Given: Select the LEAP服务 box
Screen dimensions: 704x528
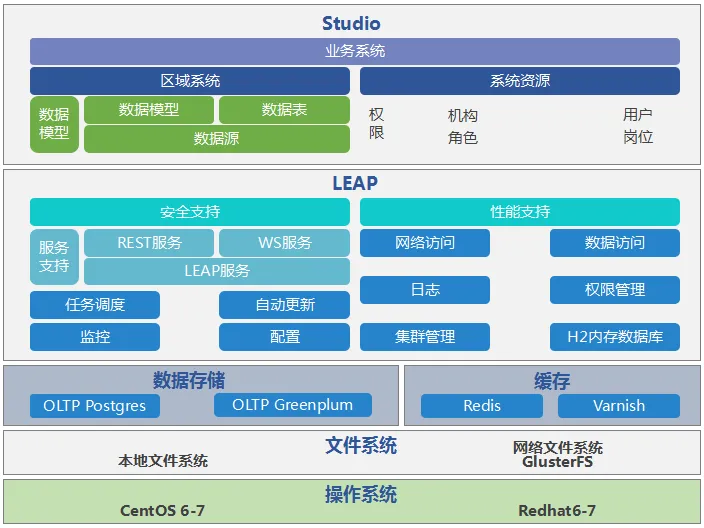Looking at the screenshot, I should (216, 271).
